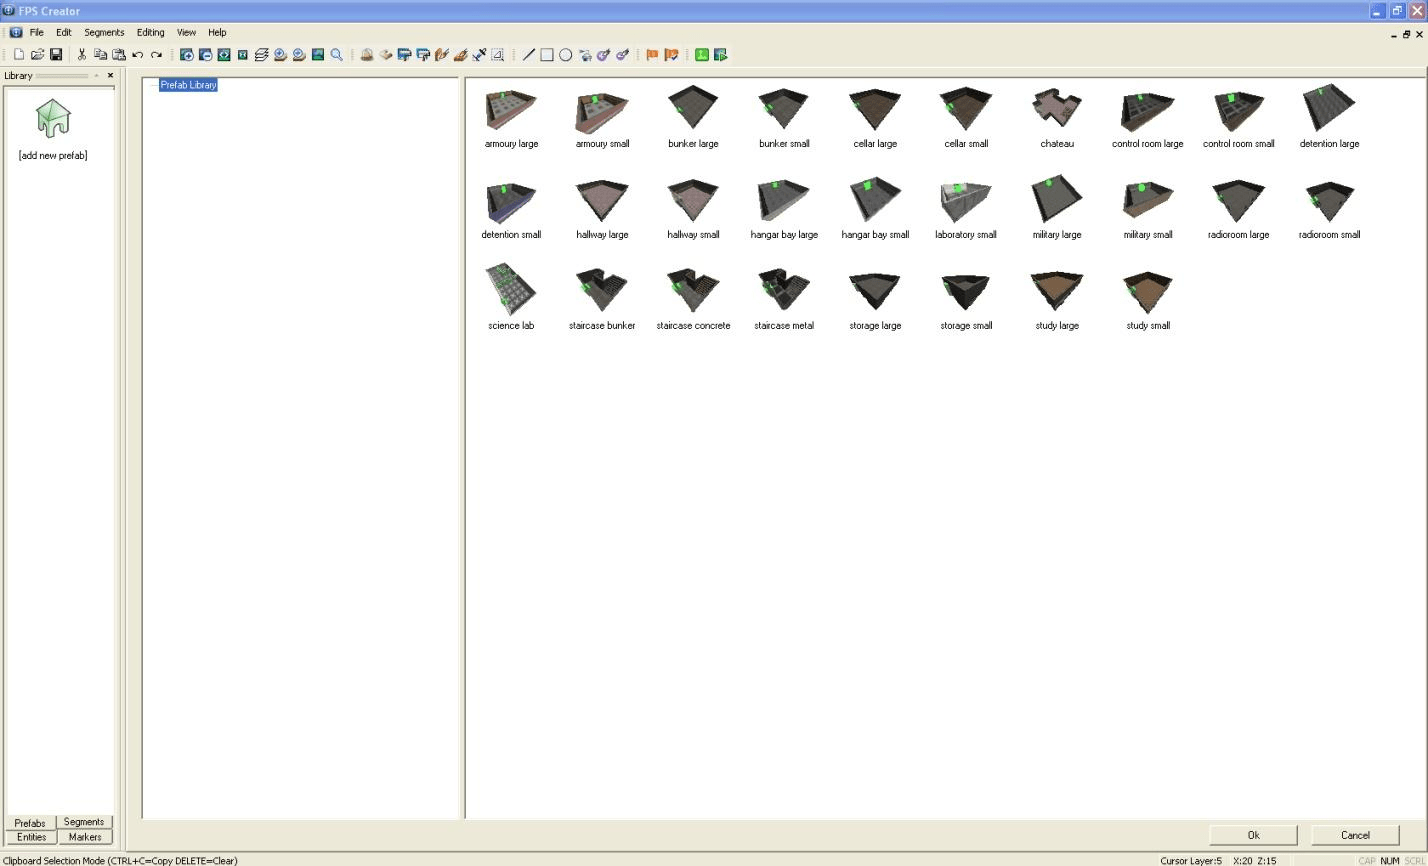
Task: Click the Paste clipboard icon
Action: pyautogui.click(x=119, y=55)
